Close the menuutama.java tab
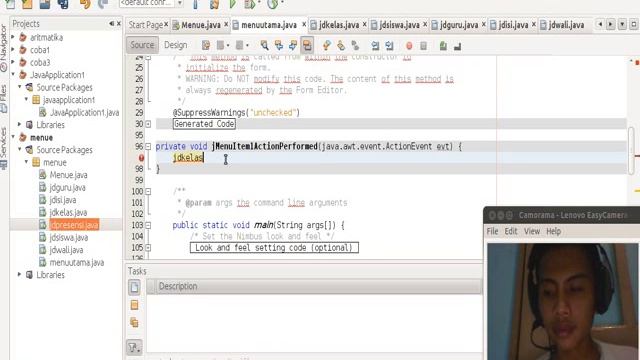 (x=304, y=24)
